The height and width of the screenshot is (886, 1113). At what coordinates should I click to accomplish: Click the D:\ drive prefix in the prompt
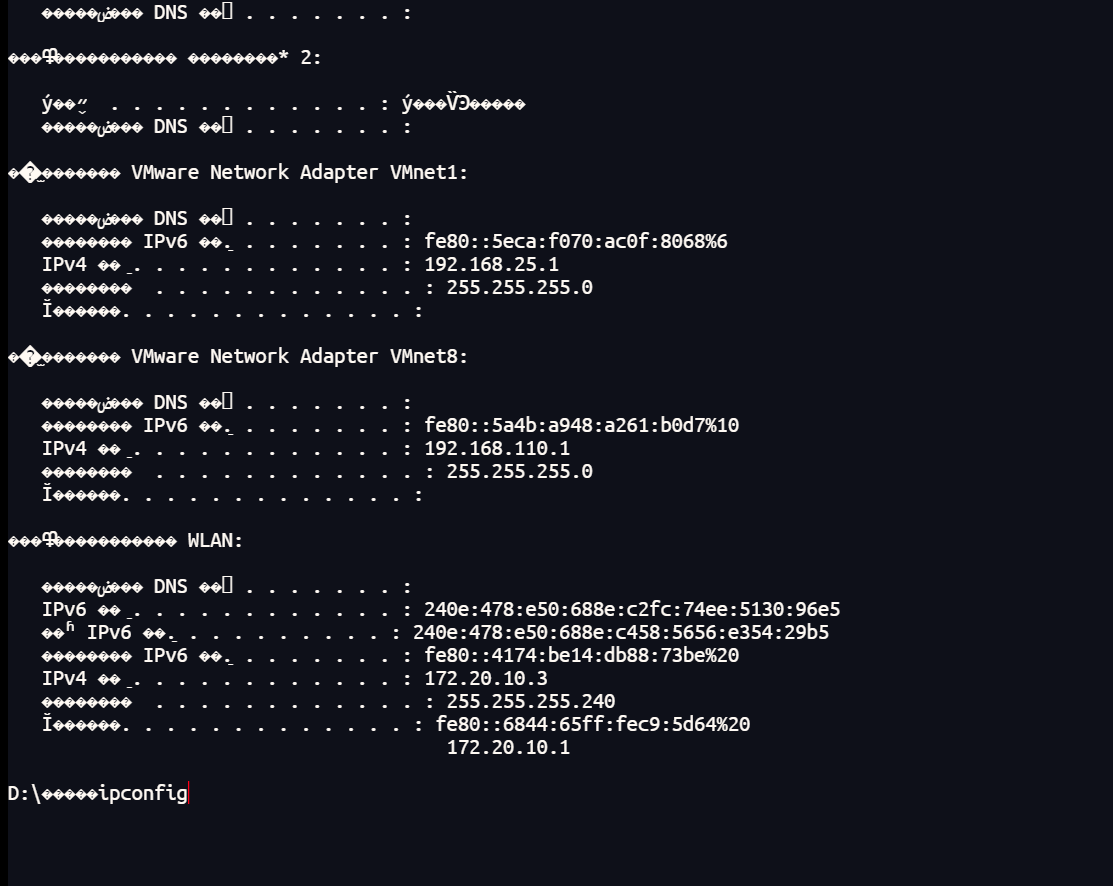tap(24, 794)
